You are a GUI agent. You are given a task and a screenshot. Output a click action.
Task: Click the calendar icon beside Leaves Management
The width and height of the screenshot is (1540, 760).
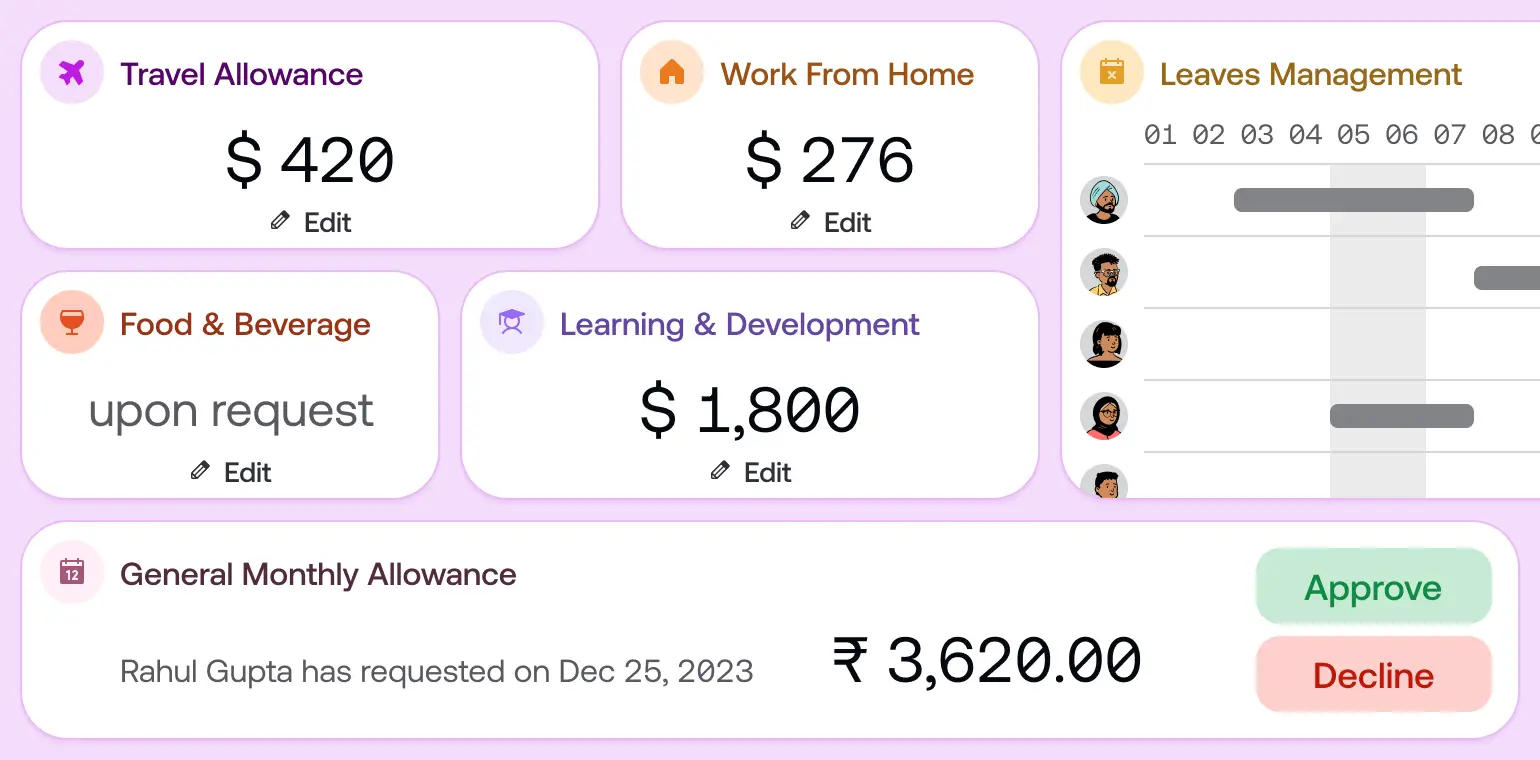click(x=1111, y=72)
